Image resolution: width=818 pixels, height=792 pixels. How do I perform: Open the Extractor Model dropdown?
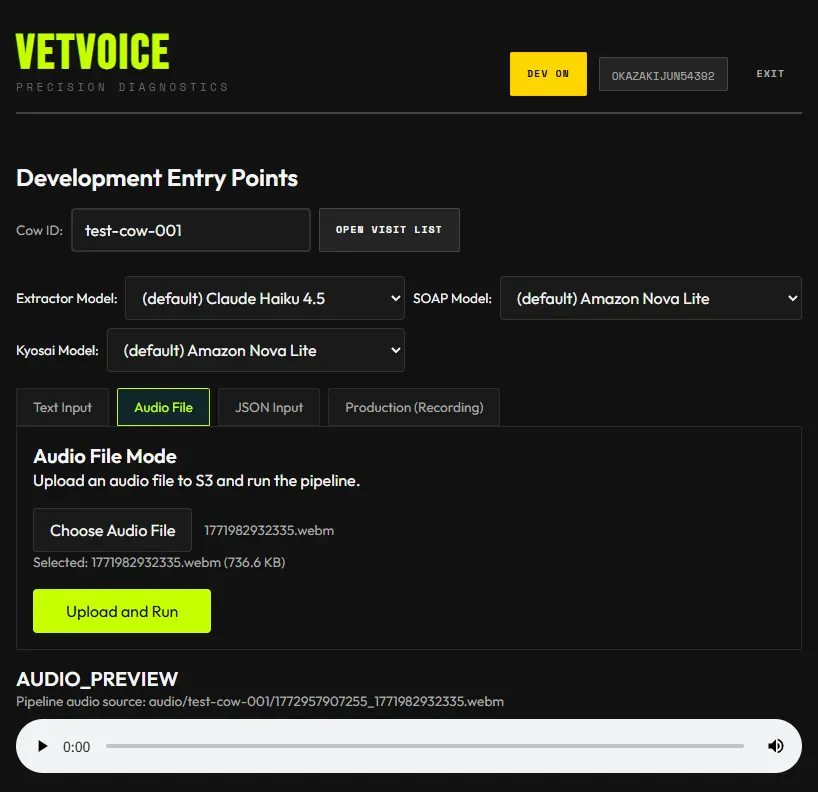264,298
